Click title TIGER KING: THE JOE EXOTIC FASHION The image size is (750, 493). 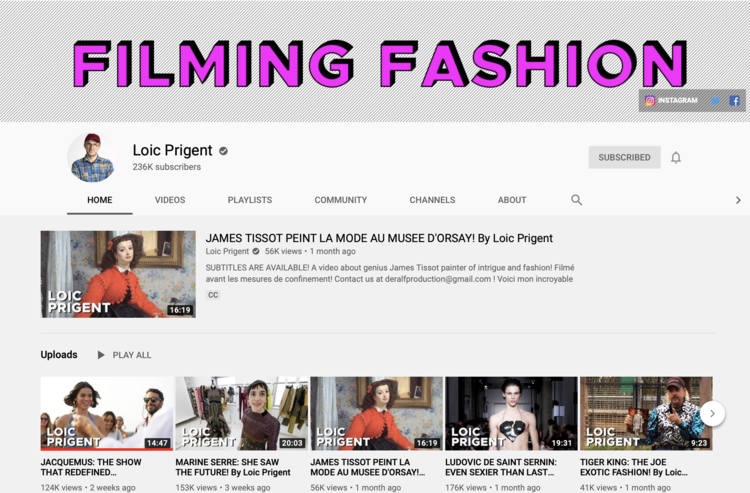(x=634, y=467)
